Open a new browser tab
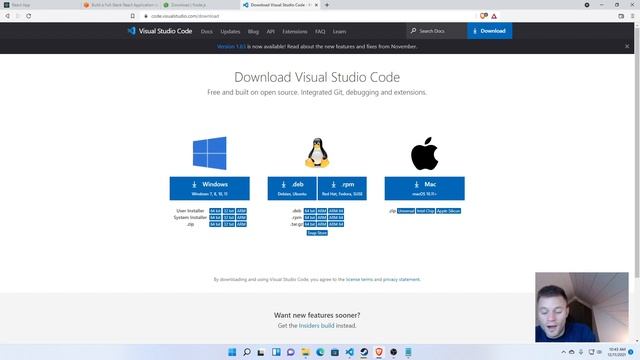Screen dimensions: 640x360 327,5
